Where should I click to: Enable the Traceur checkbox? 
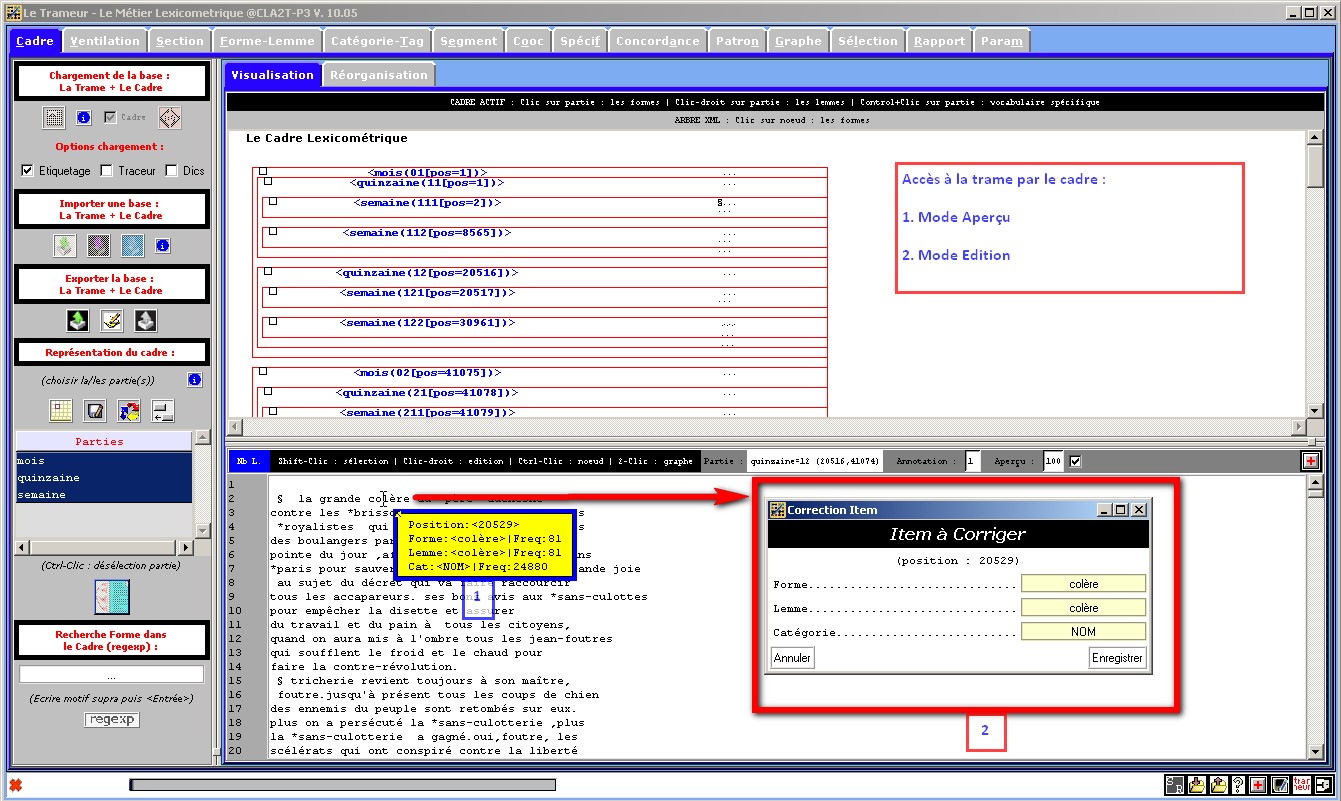click(x=107, y=171)
